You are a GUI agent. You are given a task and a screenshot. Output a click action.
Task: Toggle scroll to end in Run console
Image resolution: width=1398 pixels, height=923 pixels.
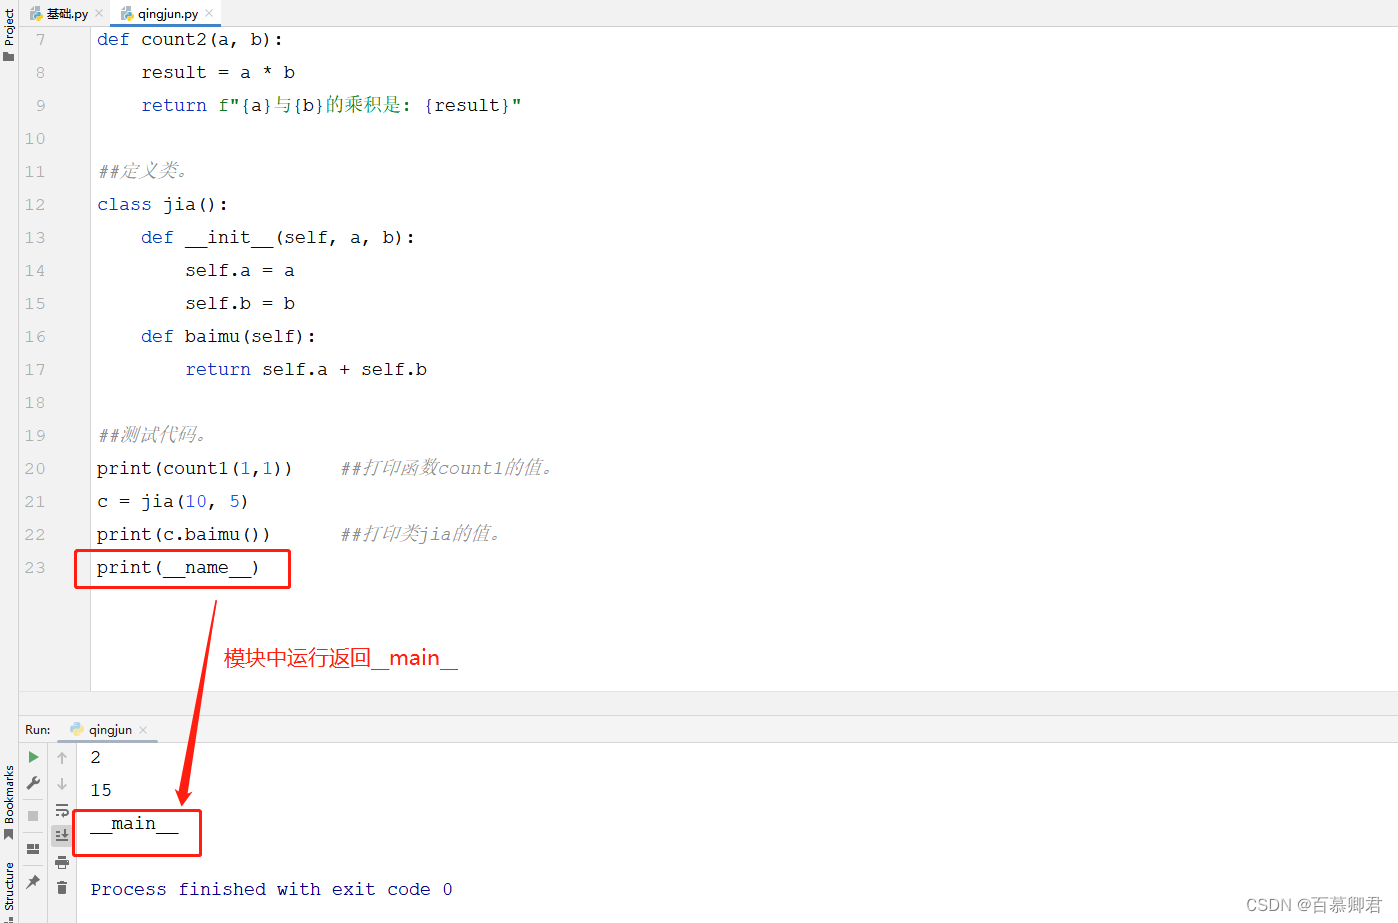click(62, 835)
